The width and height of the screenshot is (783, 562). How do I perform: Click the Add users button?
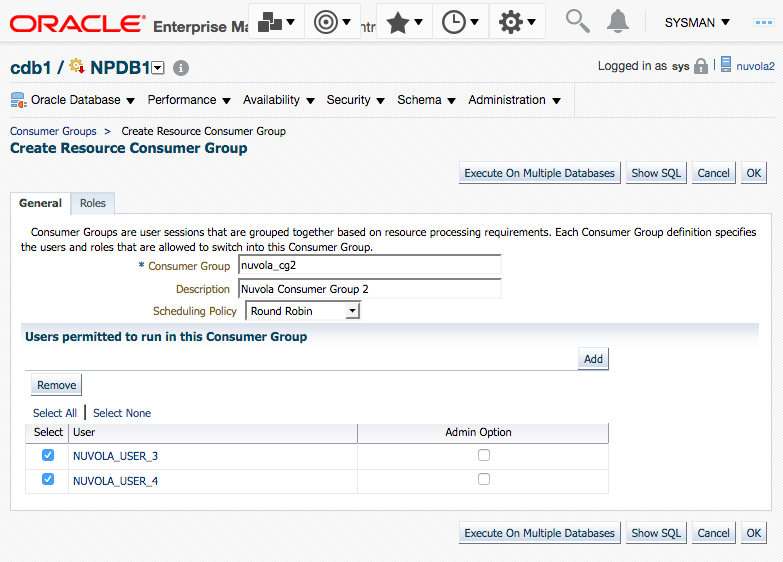coord(593,359)
